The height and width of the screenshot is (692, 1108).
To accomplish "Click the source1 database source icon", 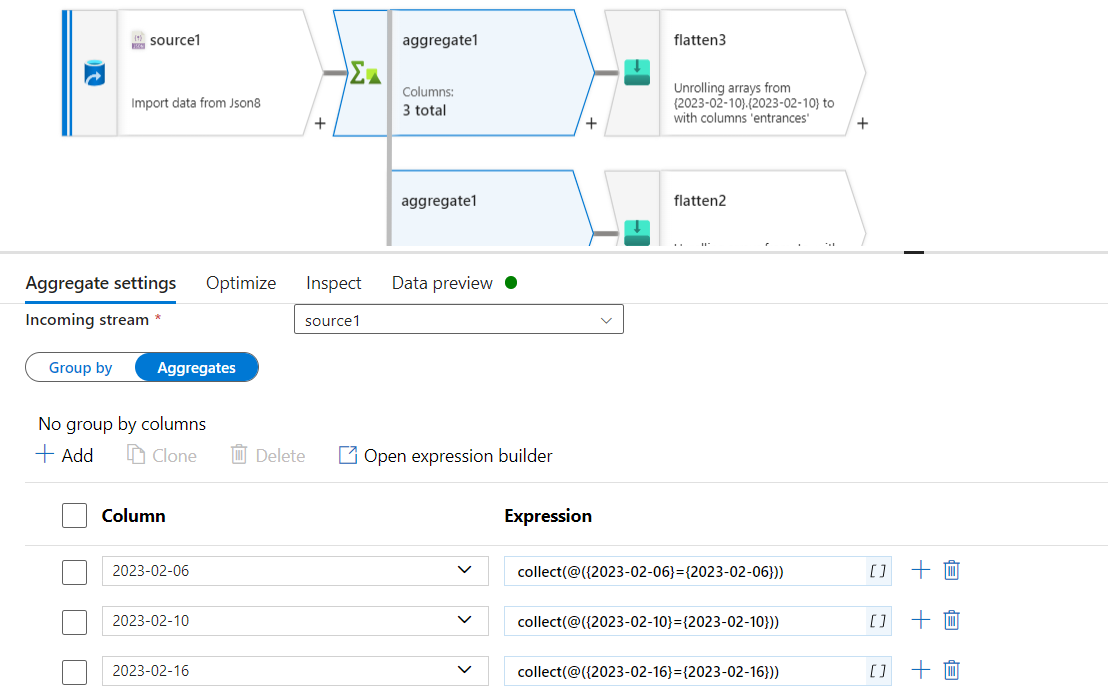I will (95, 73).
